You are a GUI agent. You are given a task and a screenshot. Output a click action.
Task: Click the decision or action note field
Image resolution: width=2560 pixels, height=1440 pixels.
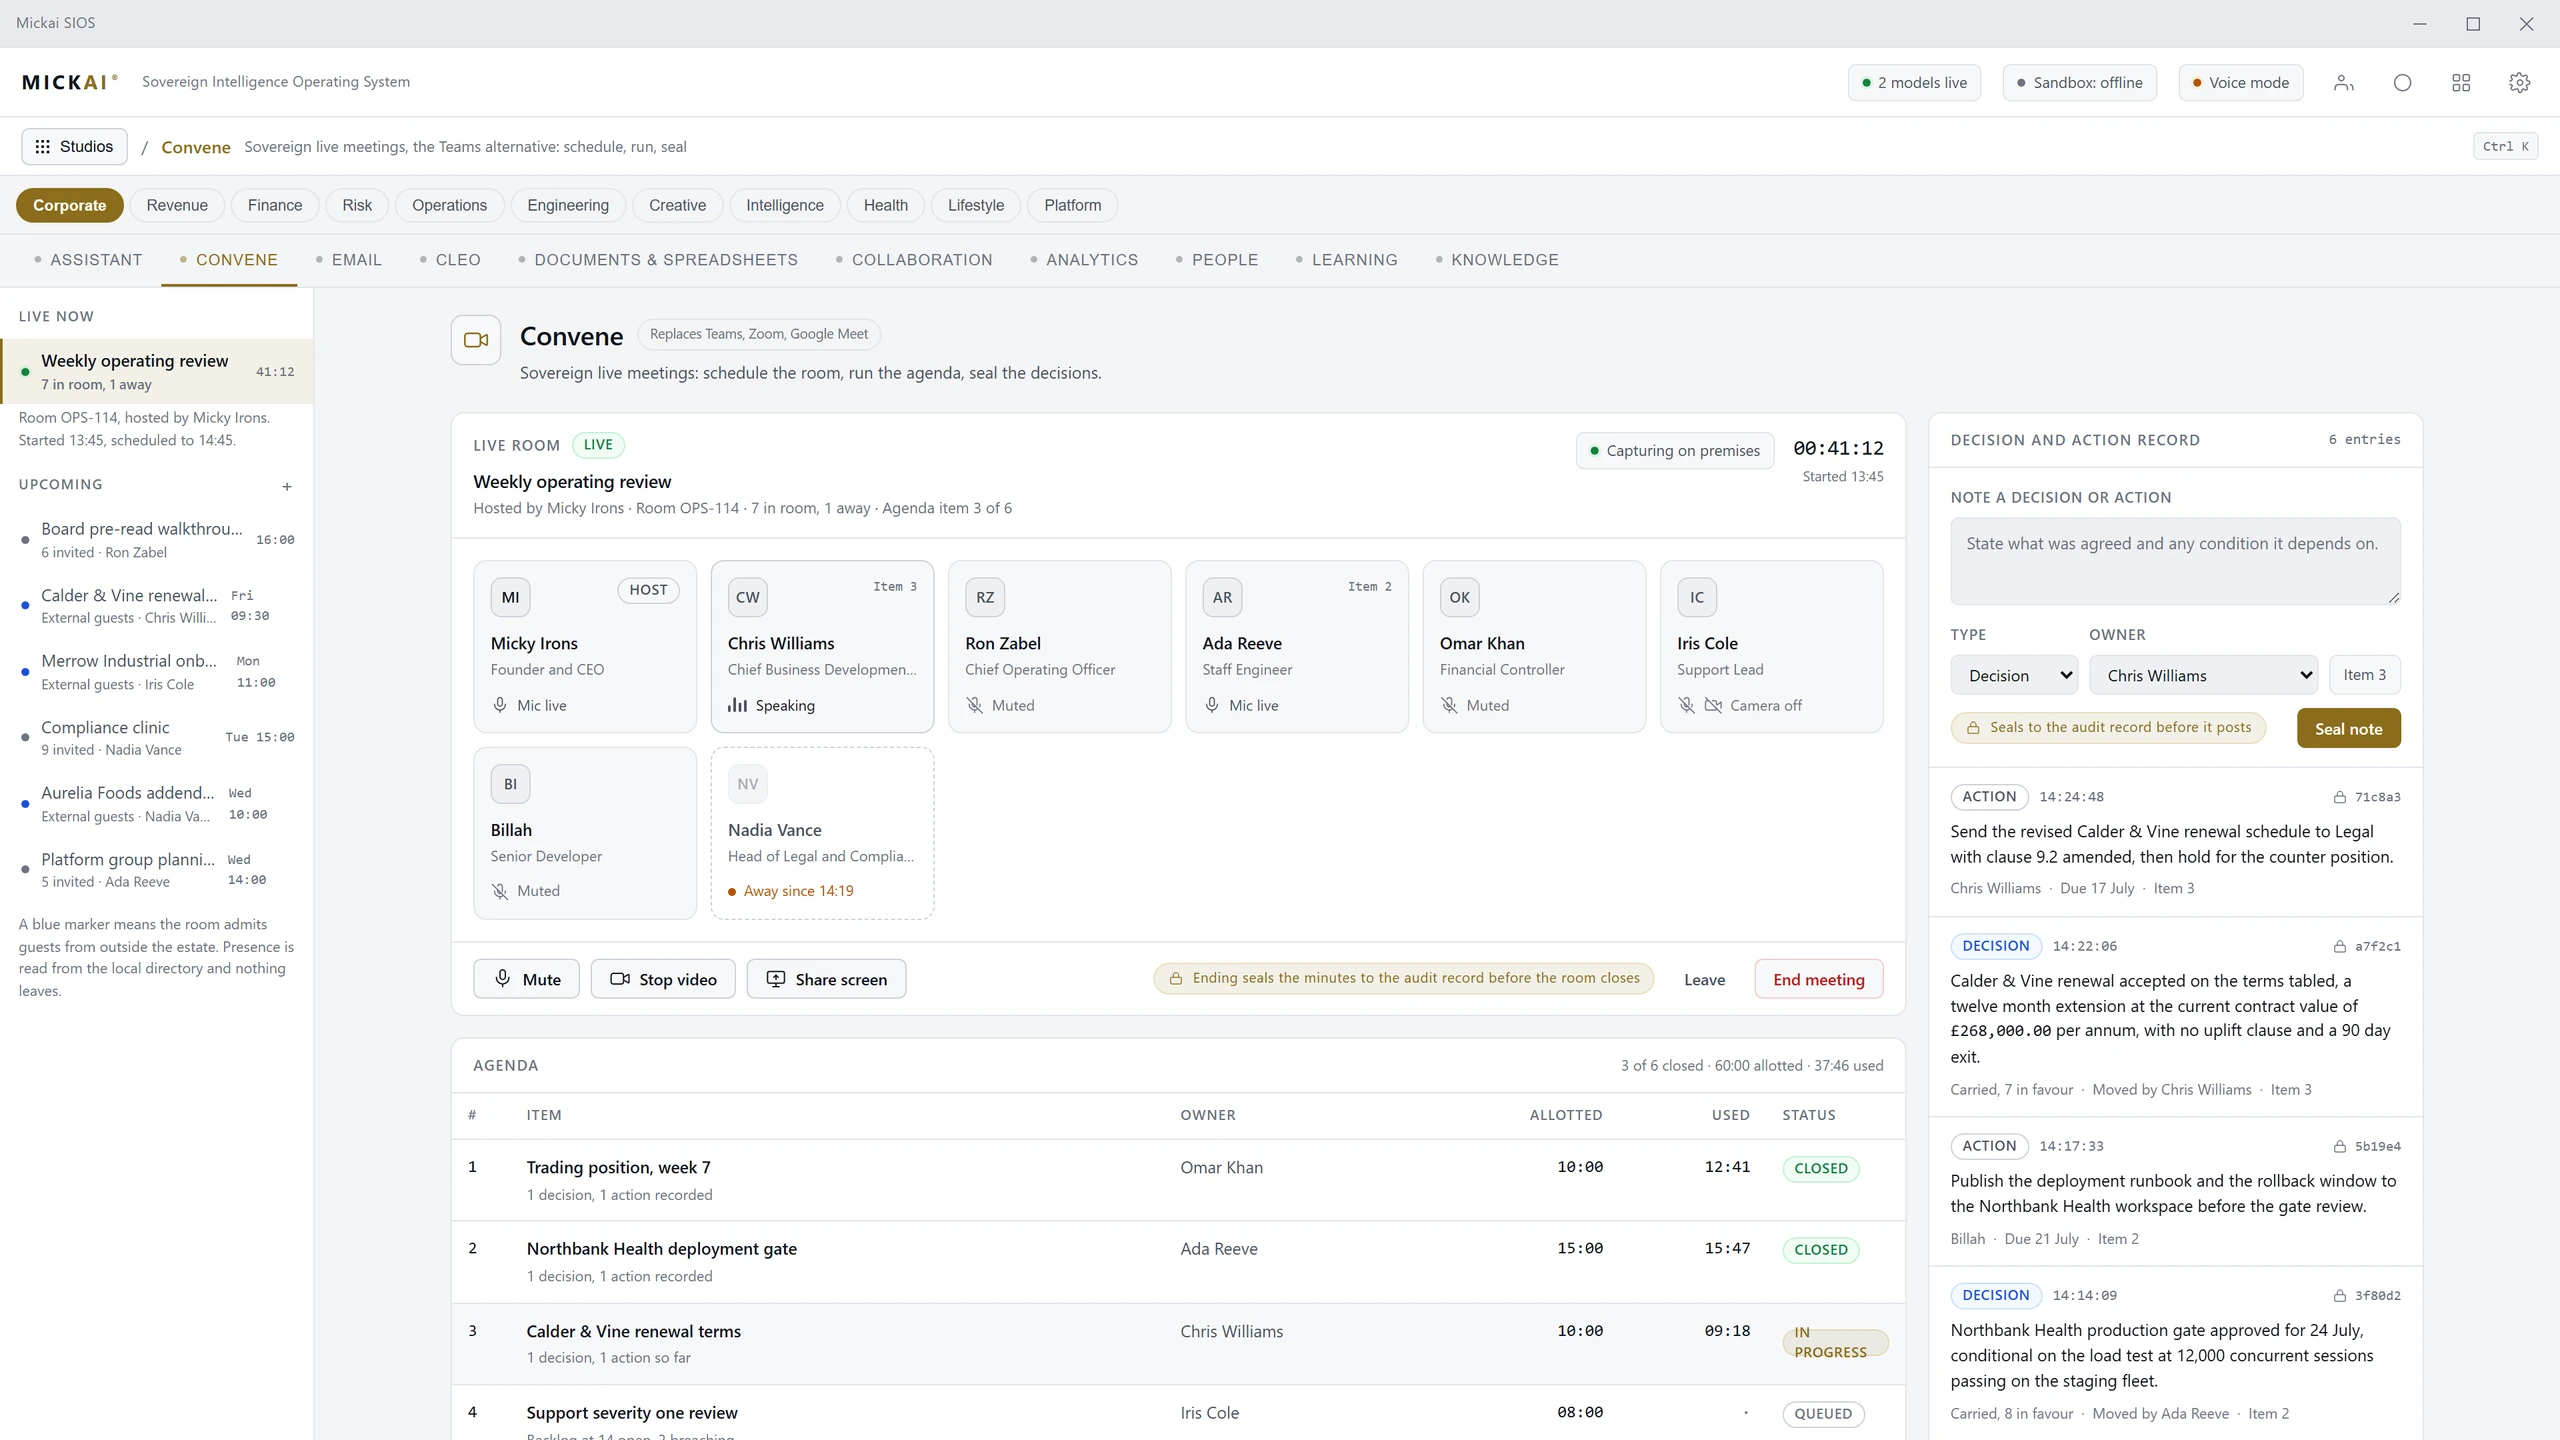pyautogui.click(x=2176, y=561)
